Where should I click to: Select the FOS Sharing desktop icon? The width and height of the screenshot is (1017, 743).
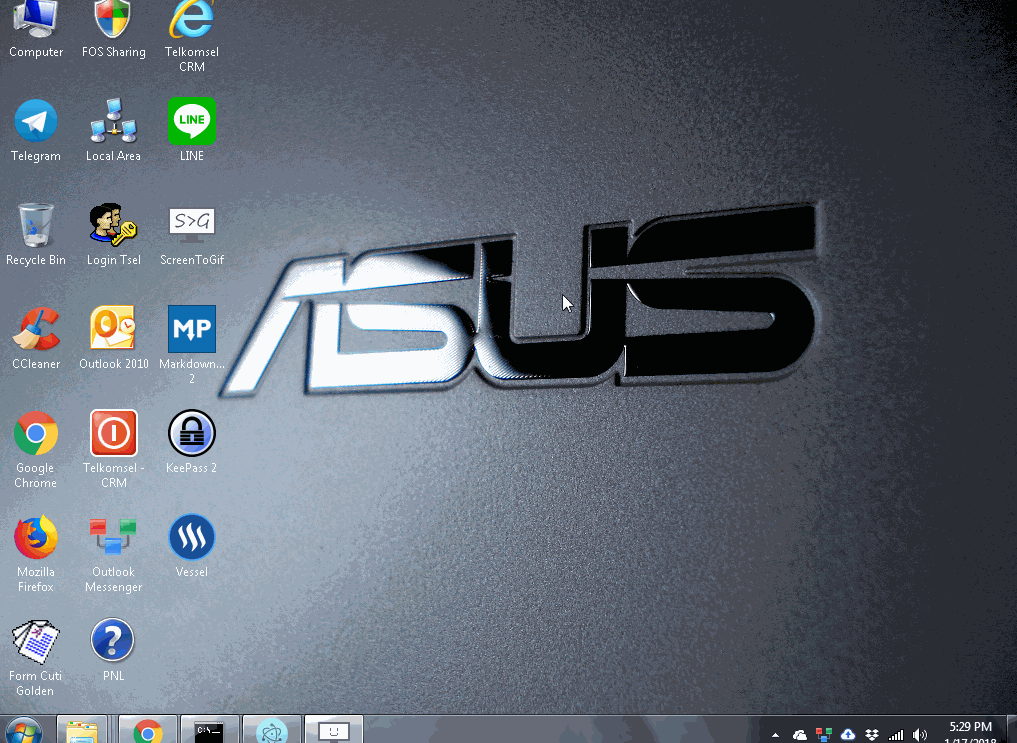click(x=114, y=30)
